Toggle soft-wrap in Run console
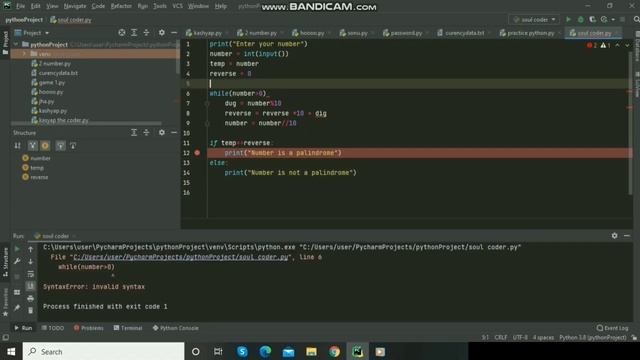The width and height of the screenshot is (640, 360). pos(31,274)
